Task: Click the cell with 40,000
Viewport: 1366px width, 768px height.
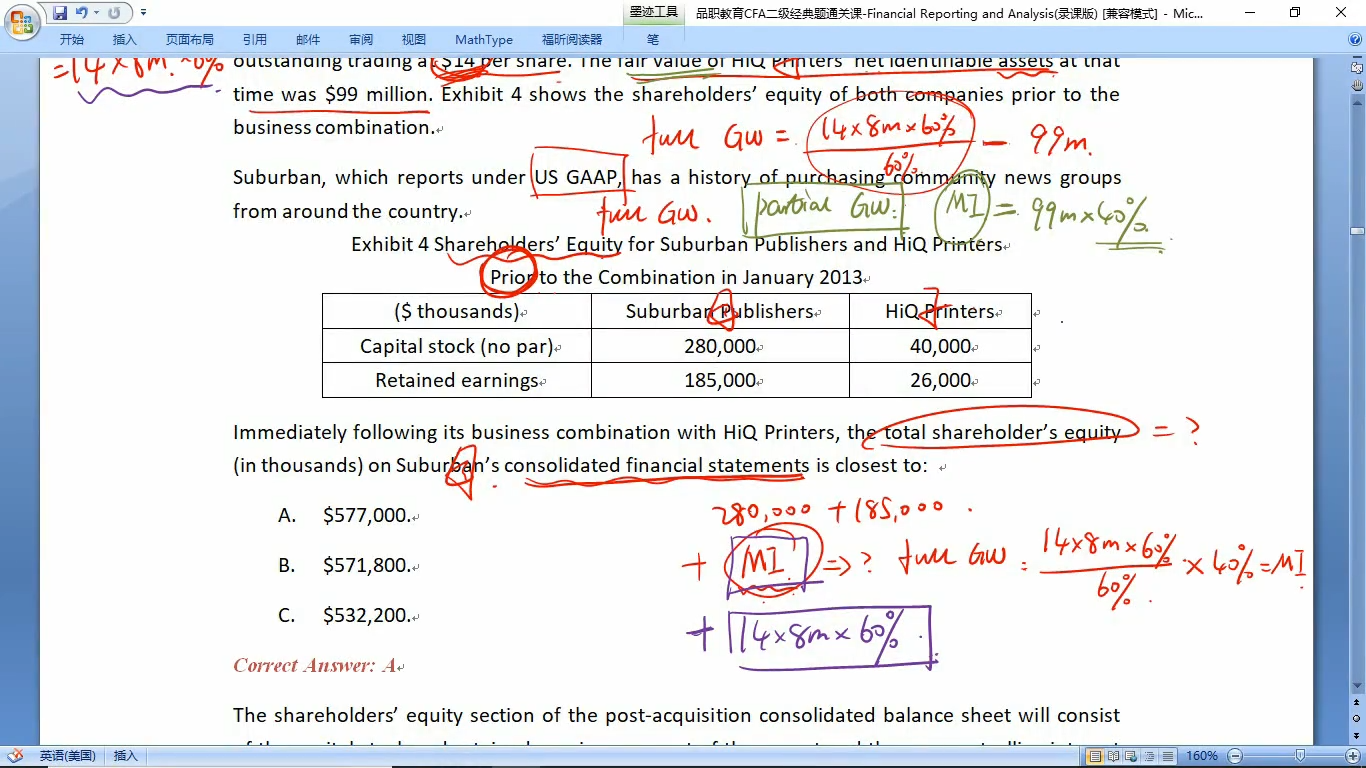Action: point(940,346)
